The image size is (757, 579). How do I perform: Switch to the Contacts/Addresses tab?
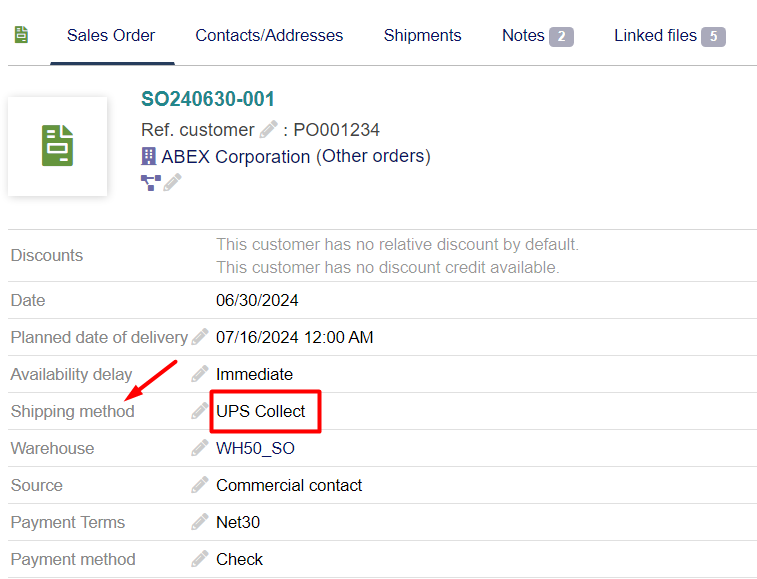(269, 35)
